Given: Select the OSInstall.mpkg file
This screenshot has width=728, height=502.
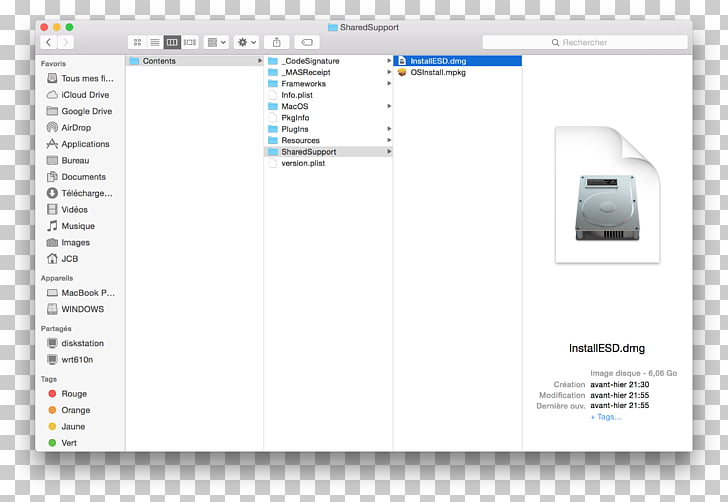Looking at the screenshot, I should (437, 72).
